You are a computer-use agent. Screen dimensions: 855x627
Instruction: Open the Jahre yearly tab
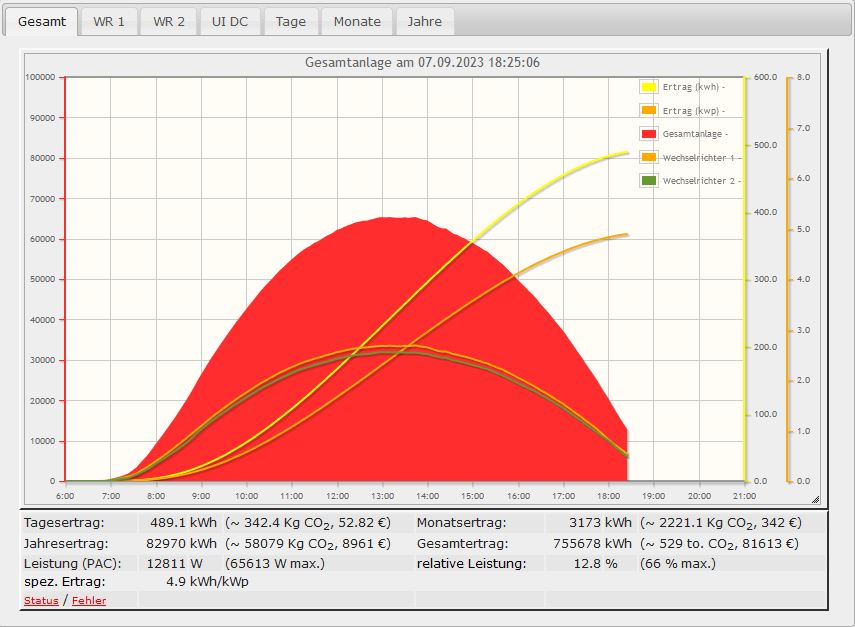(x=424, y=21)
